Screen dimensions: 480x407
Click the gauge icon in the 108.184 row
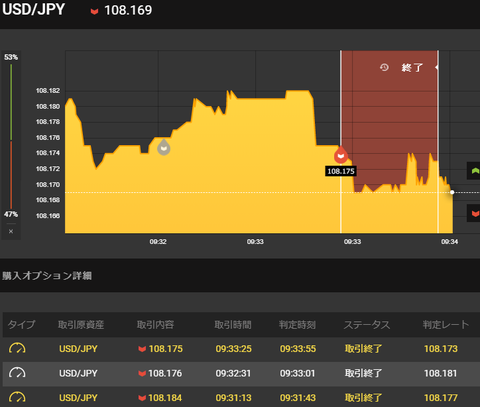(17, 397)
